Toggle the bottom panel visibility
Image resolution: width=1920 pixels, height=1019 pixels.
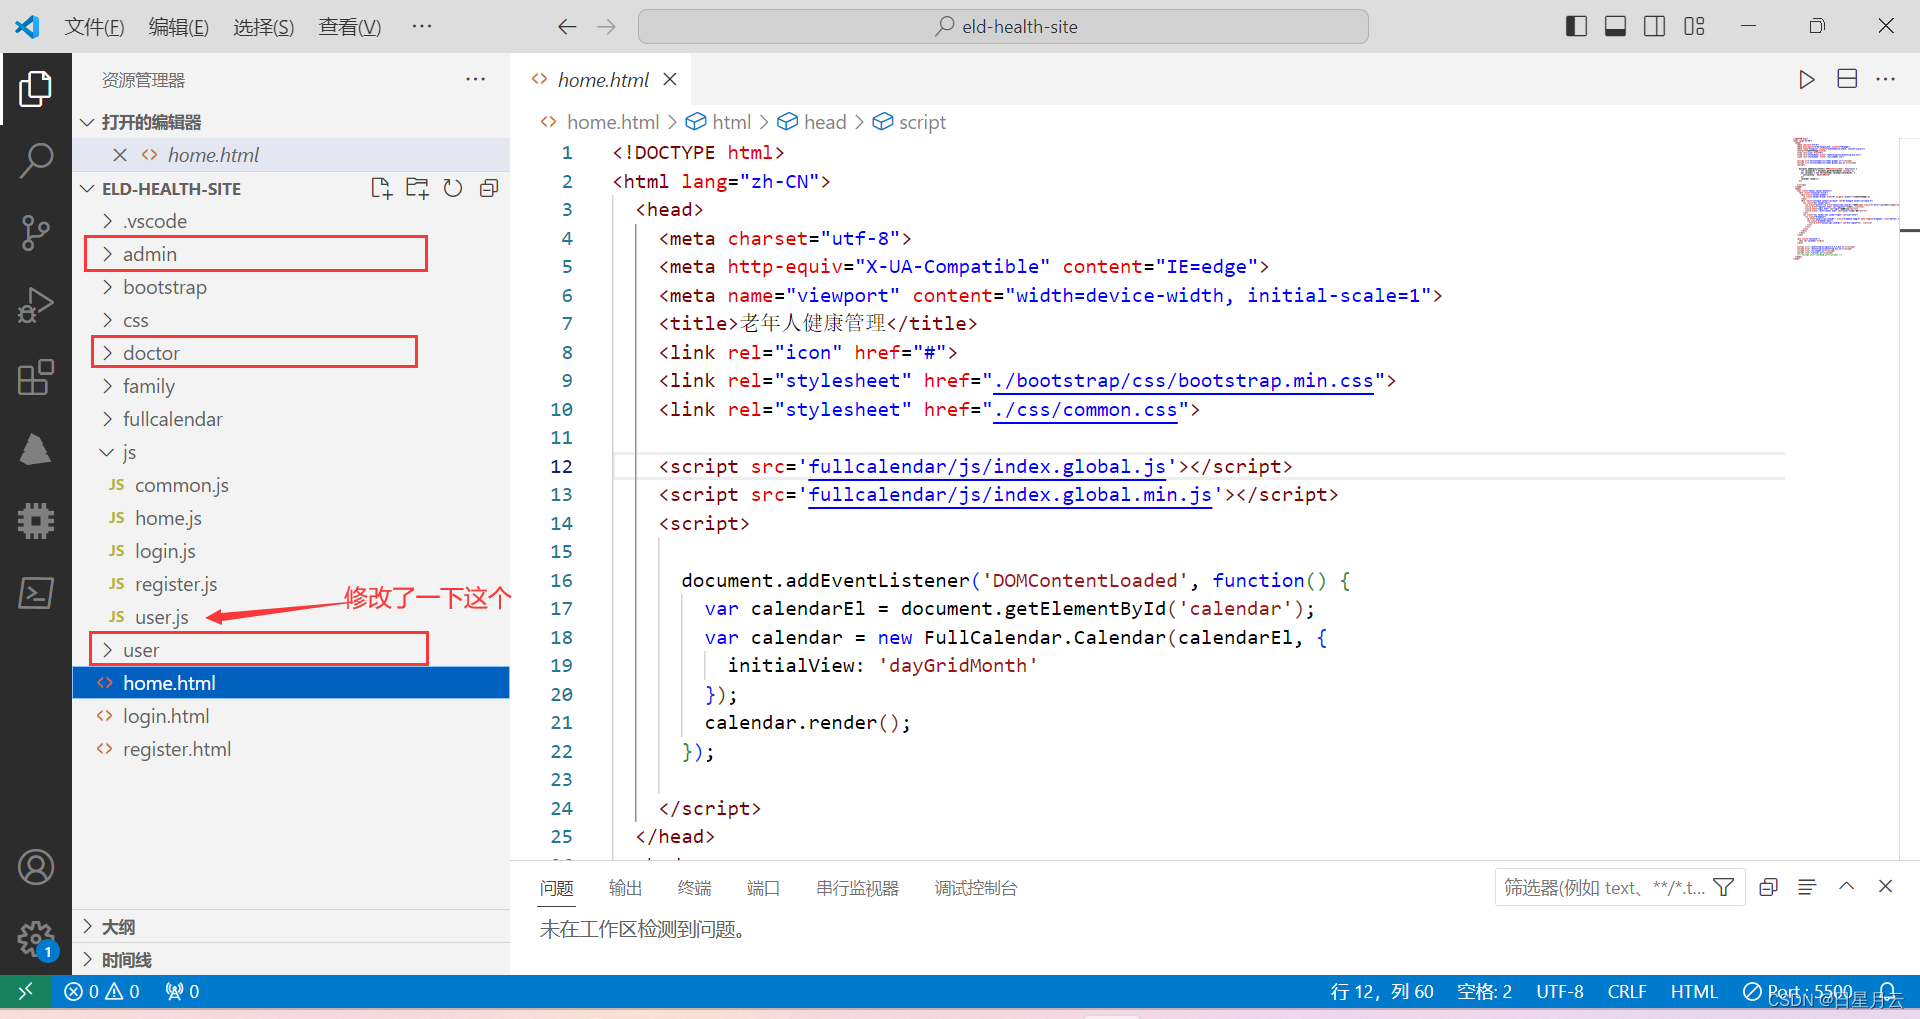[x=1615, y=26]
